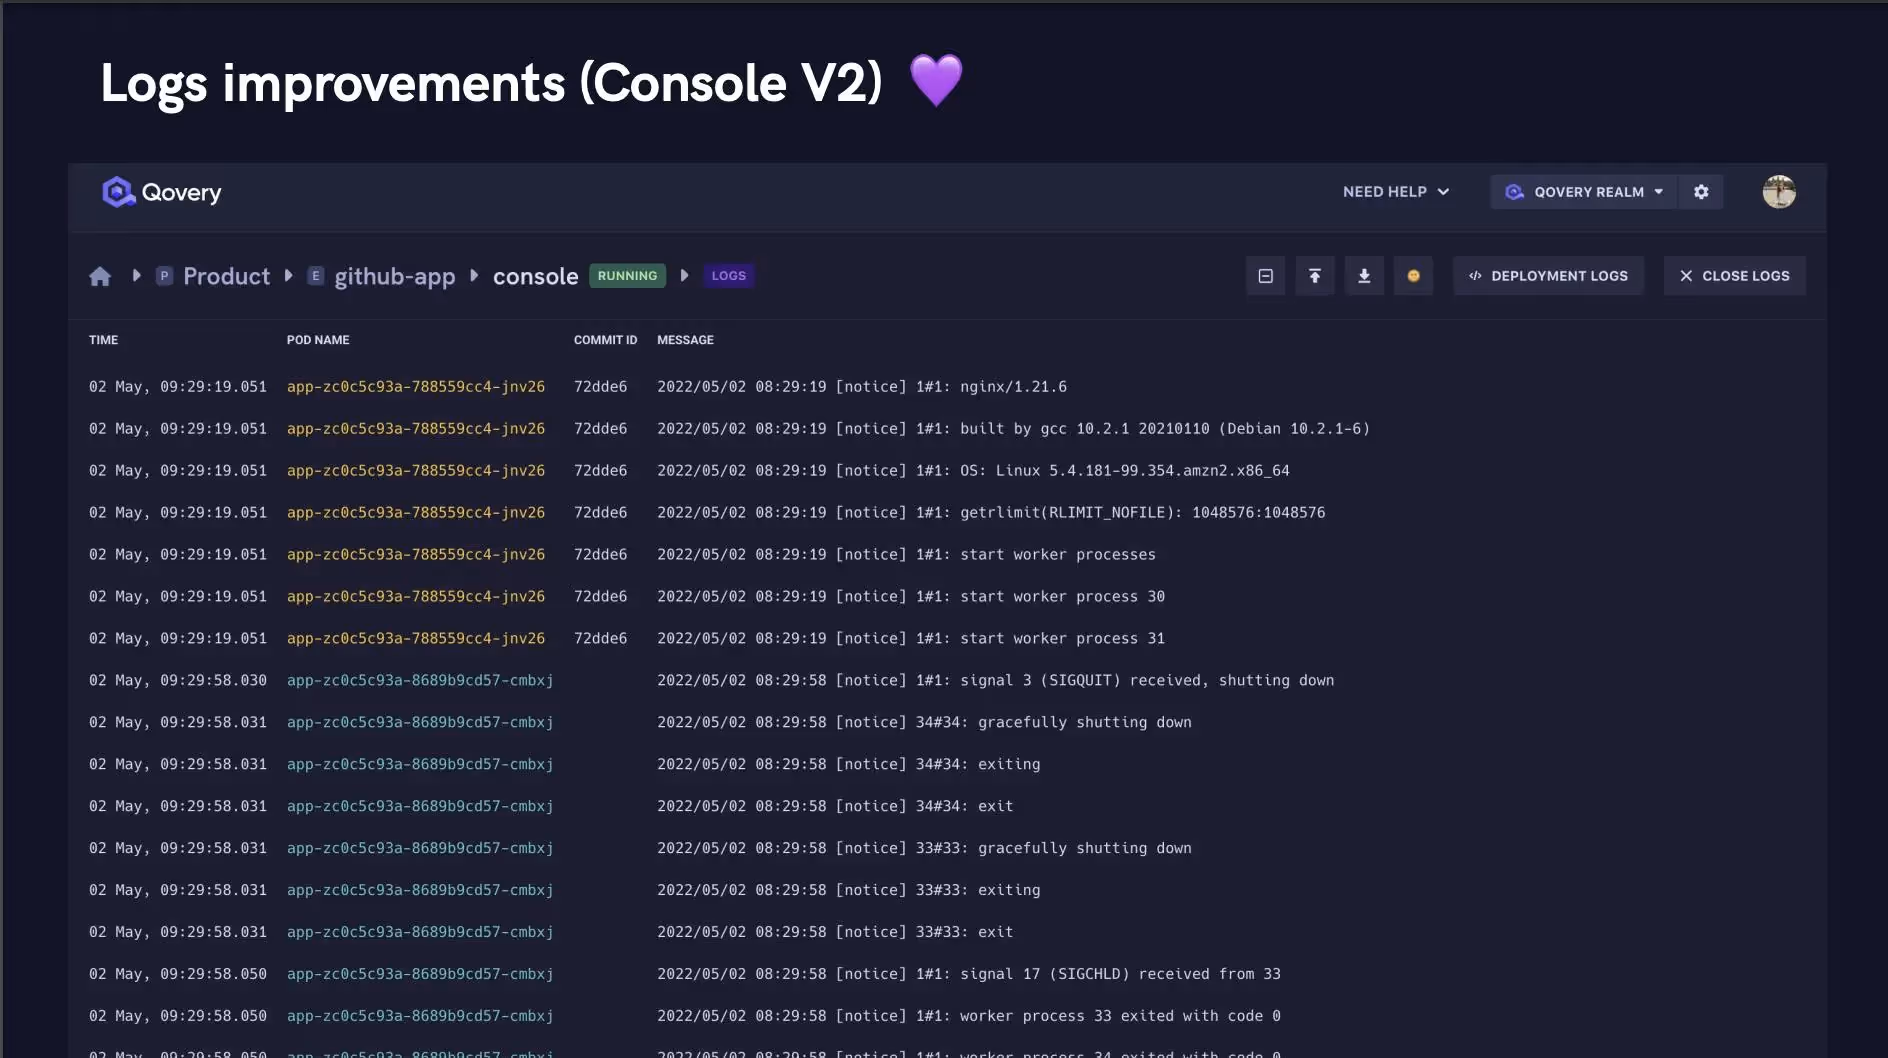This screenshot has width=1888, height=1058.
Task: Select the console breadcrumb item
Action: [536, 276]
